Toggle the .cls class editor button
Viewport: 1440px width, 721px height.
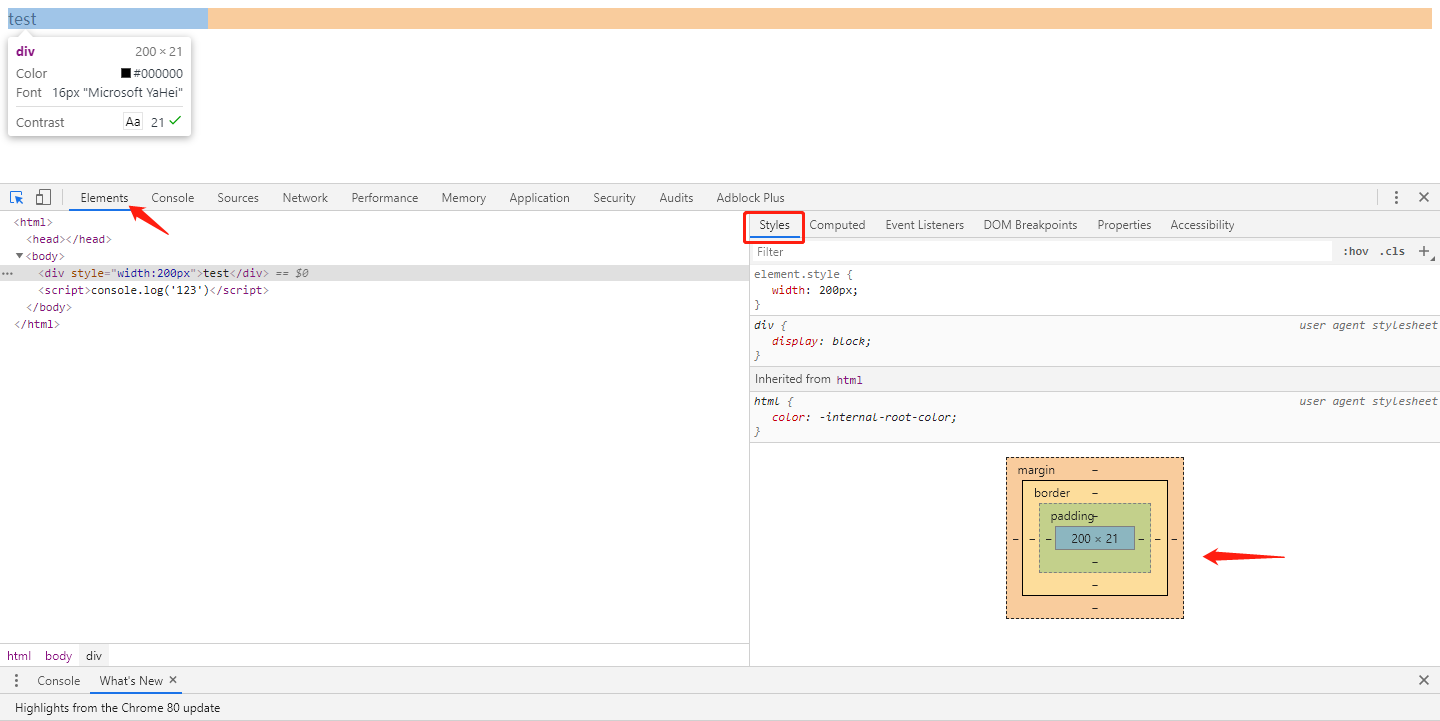[1392, 251]
